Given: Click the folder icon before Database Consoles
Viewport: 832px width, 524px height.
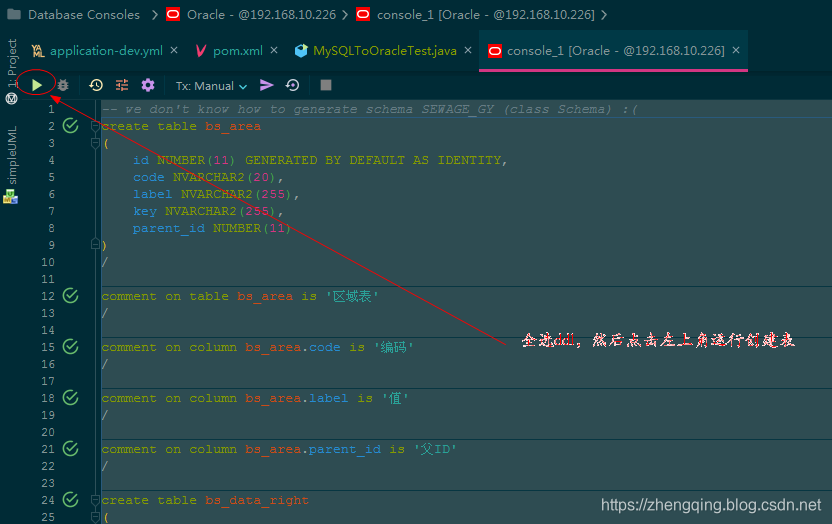Looking at the screenshot, I should click(14, 14).
